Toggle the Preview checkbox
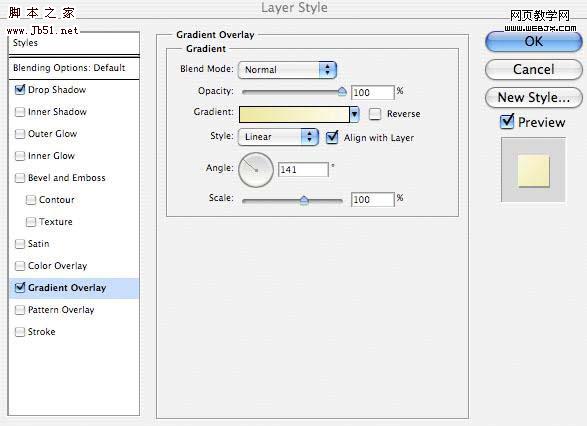 pyautogui.click(x=507, y=122)
